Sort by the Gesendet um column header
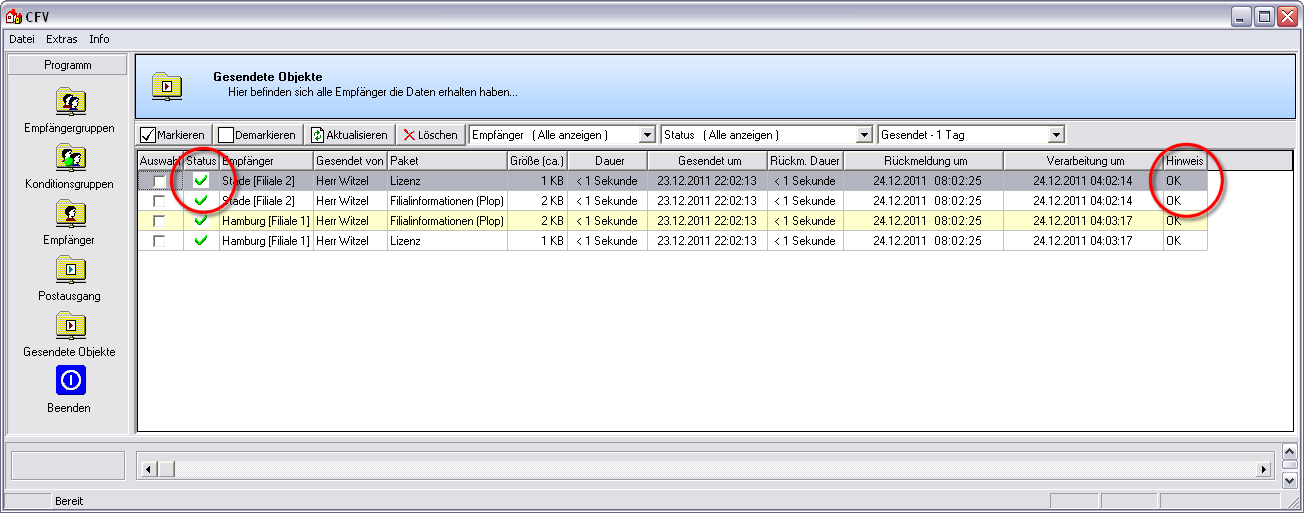Viewport: 1304px width, 513px height. click(x=708, y=161)
